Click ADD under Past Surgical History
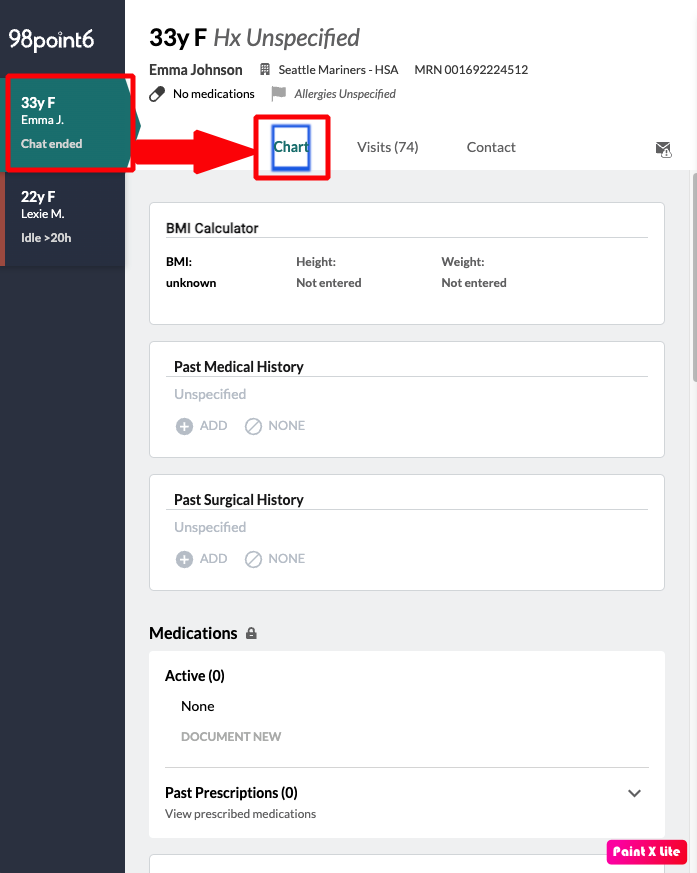The image size is (697, 873). (213, 559)
